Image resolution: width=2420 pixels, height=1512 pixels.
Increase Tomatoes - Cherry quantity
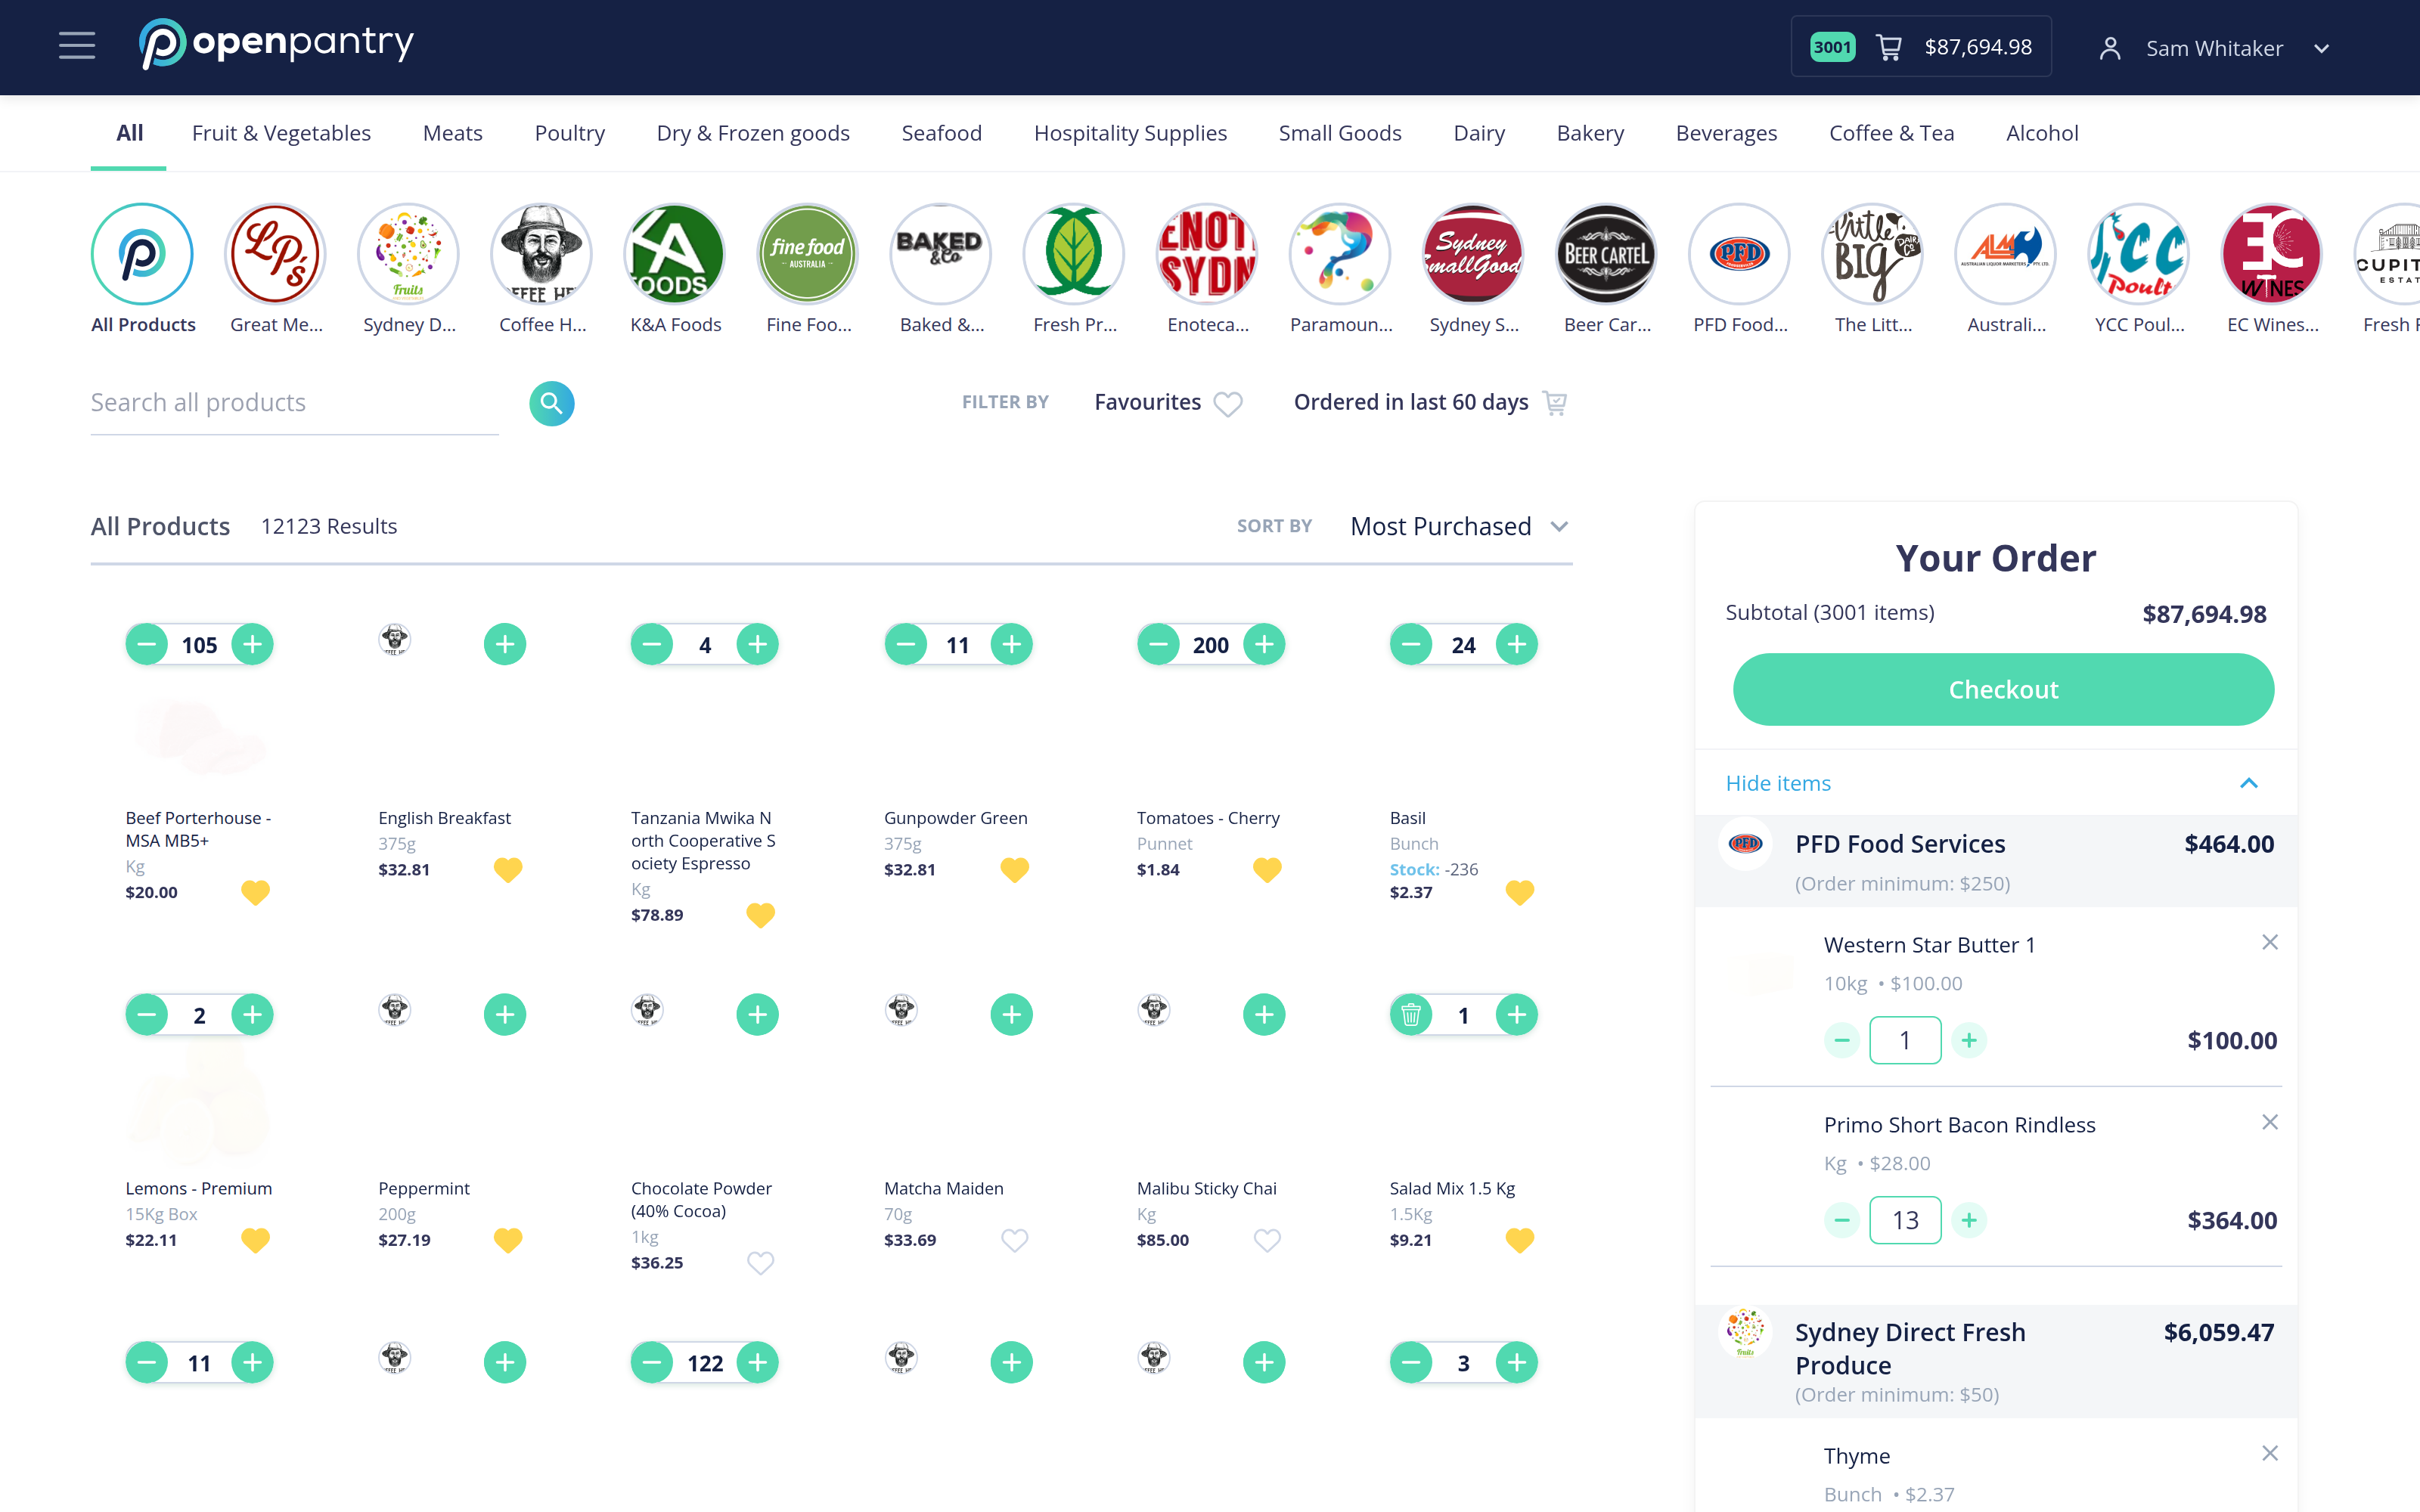click(x=1264, y=644)
